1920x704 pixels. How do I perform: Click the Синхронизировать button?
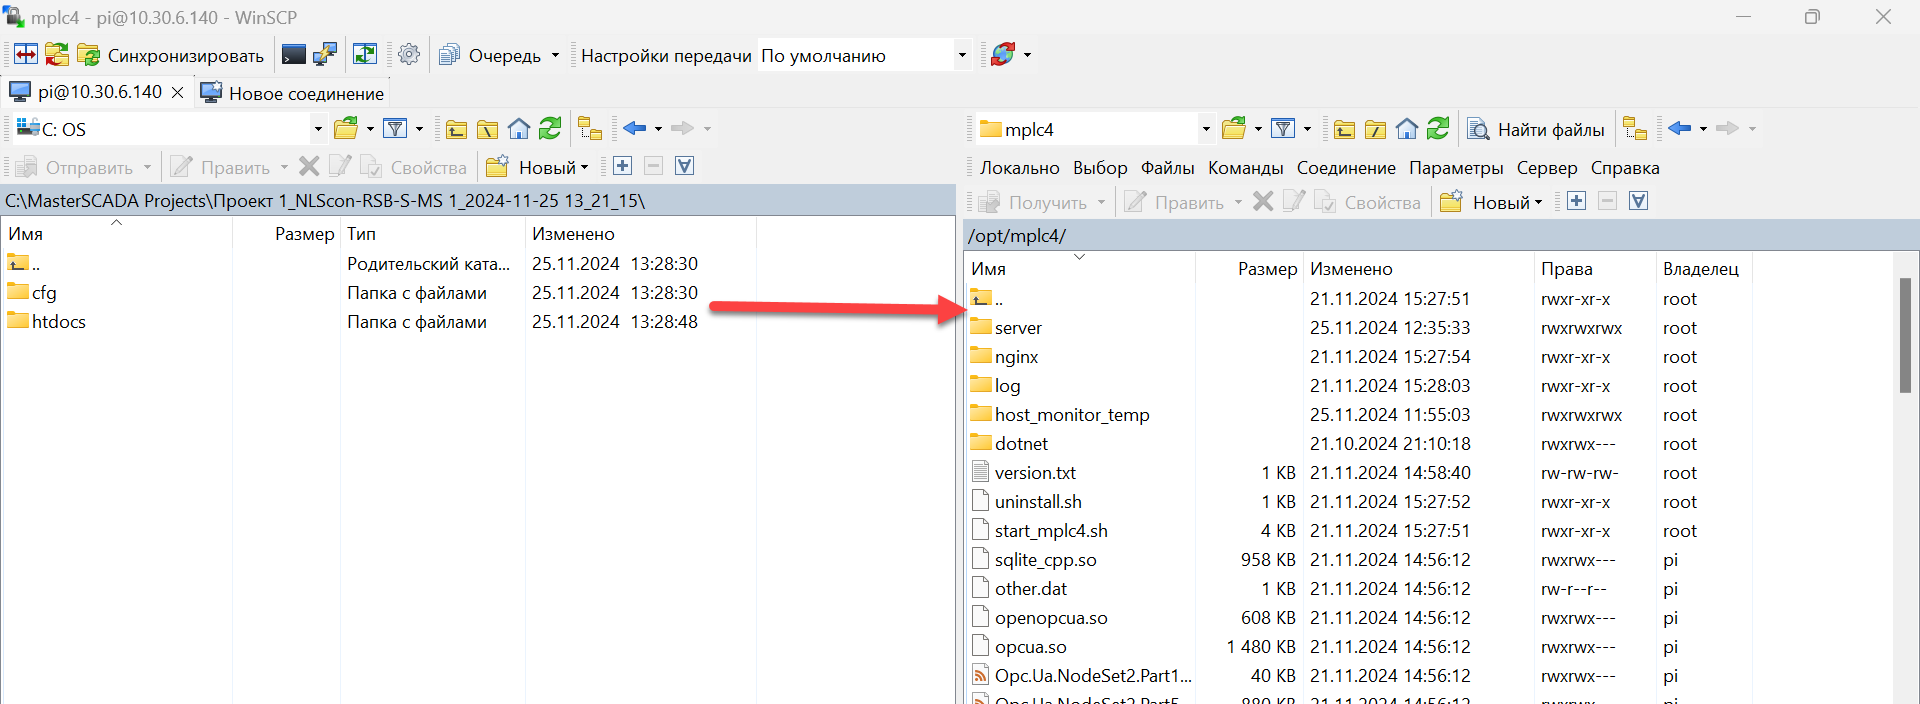coord(171,55)
